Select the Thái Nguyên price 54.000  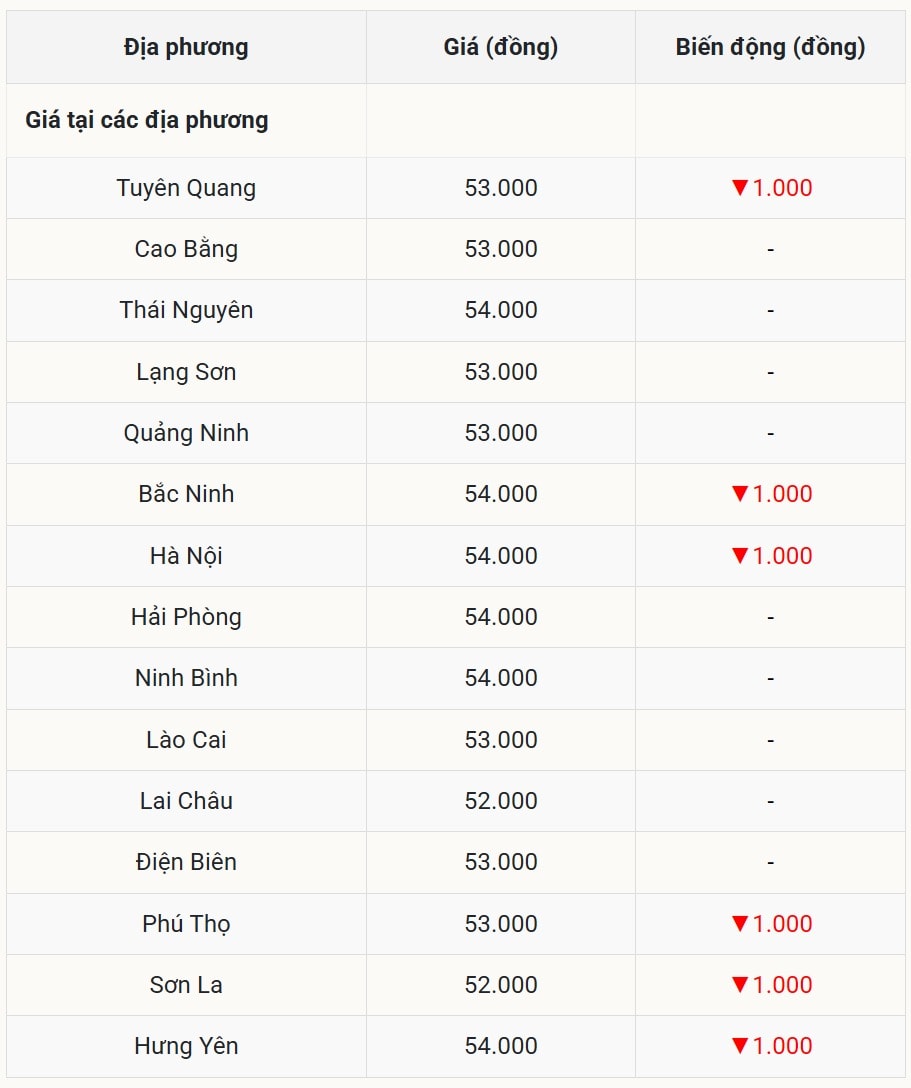[x=500, y=310]
